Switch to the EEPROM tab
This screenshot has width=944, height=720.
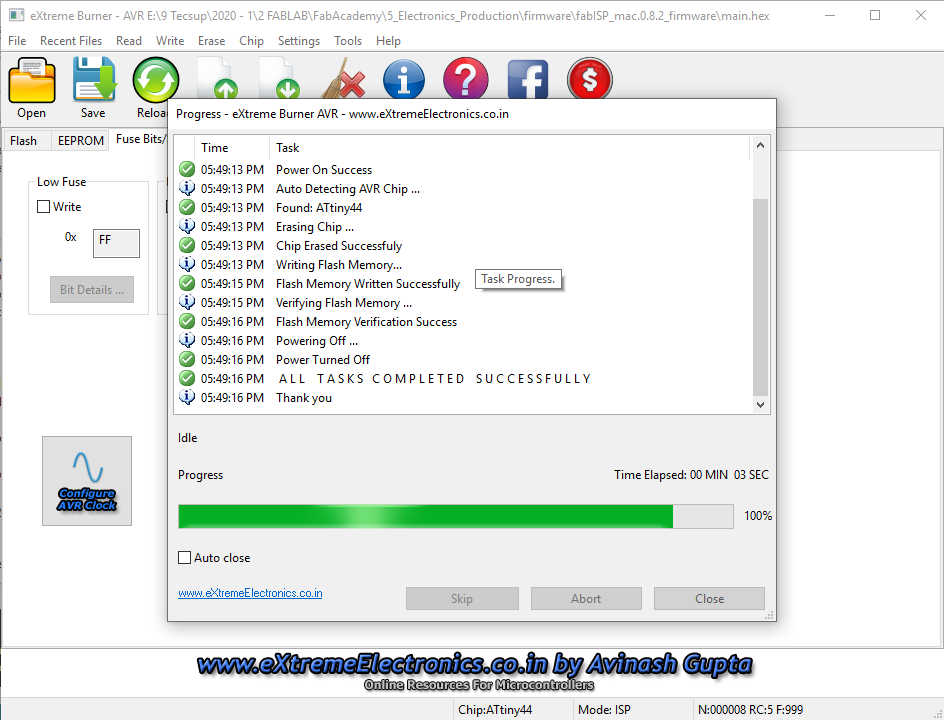coord(81,140)
